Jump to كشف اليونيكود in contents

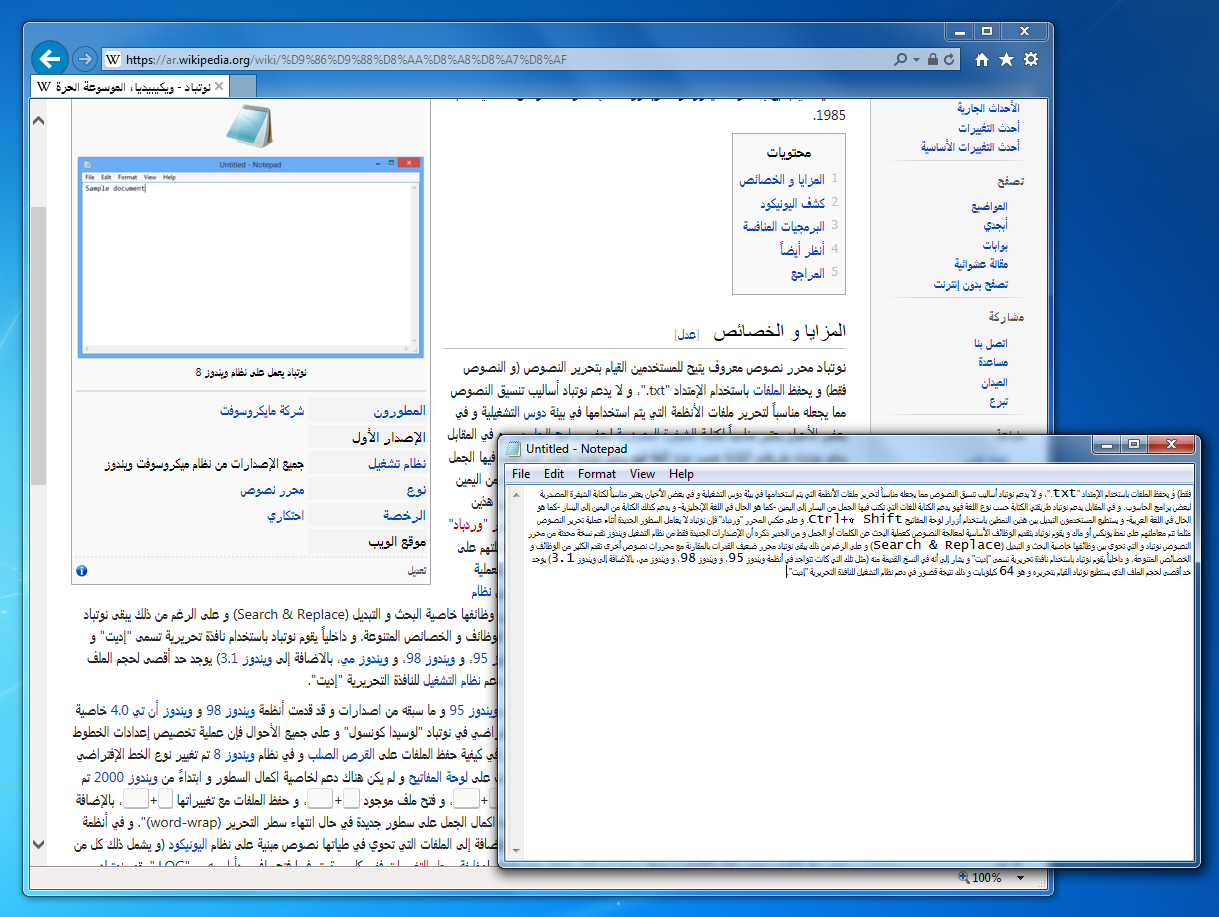pyautogui.click(x=792, y=203)
